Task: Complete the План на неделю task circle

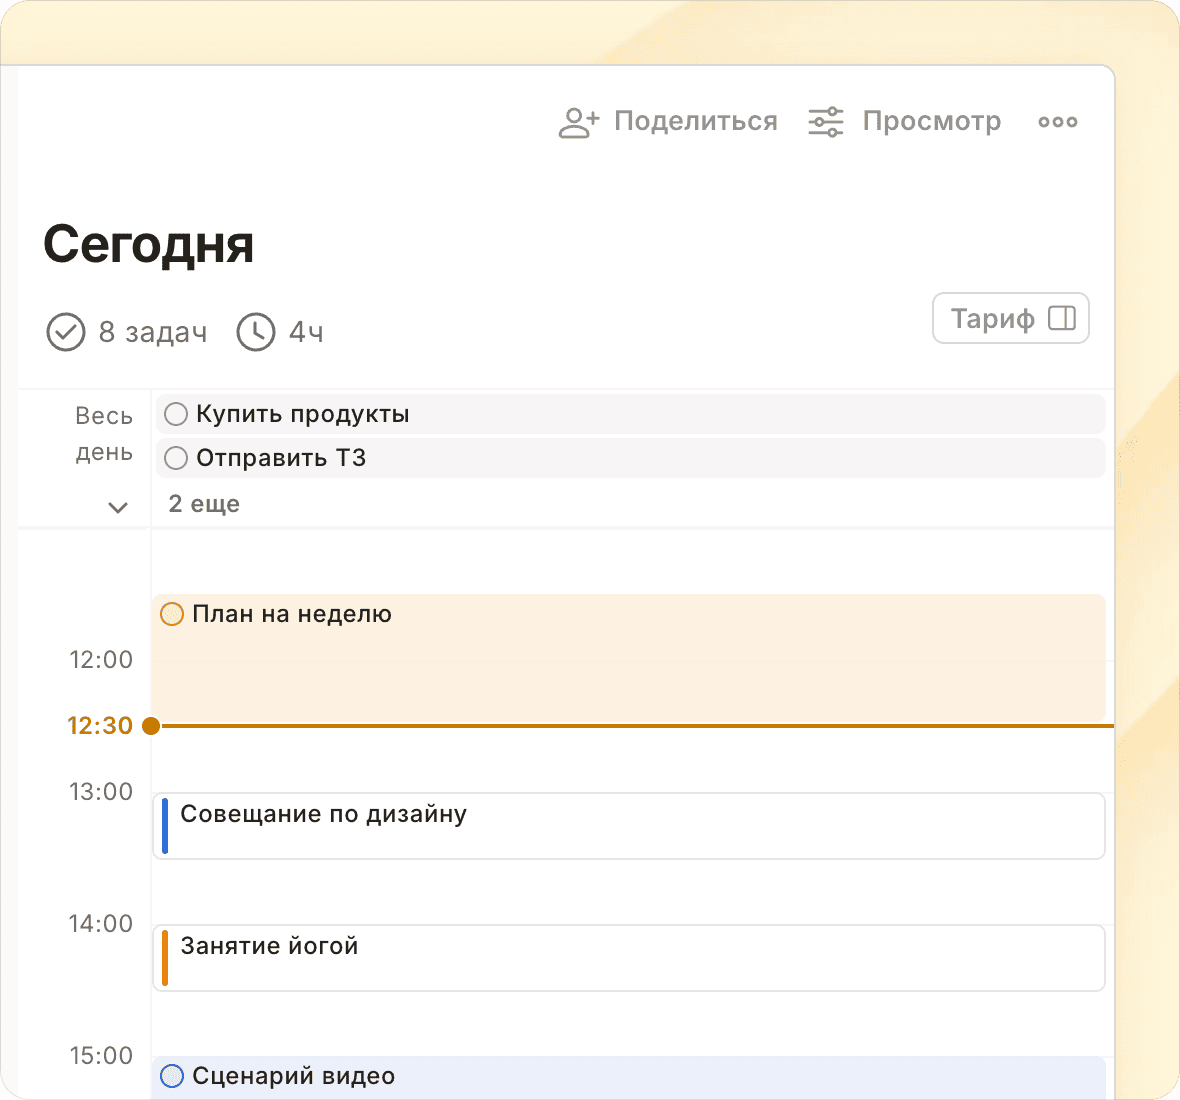Action: (x=172, y=614)
